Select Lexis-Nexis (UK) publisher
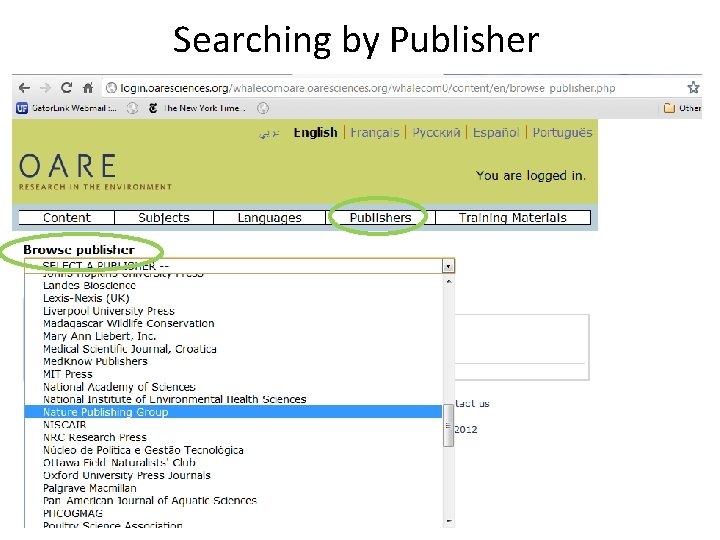This screenshot has width=720, height=540. [233, 298]
